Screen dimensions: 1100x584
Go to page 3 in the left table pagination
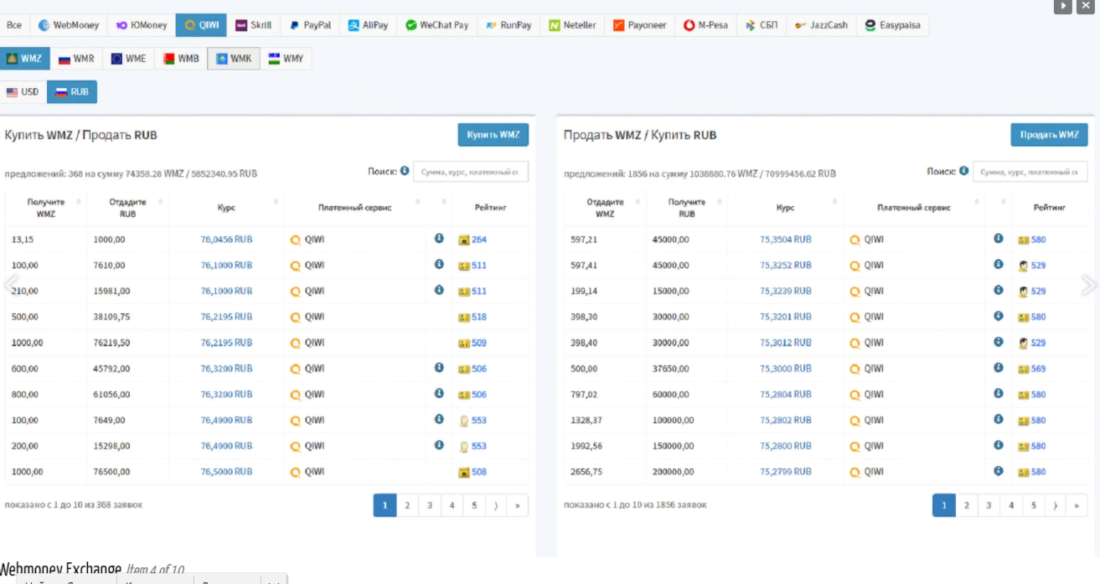[x=430, y=506]
